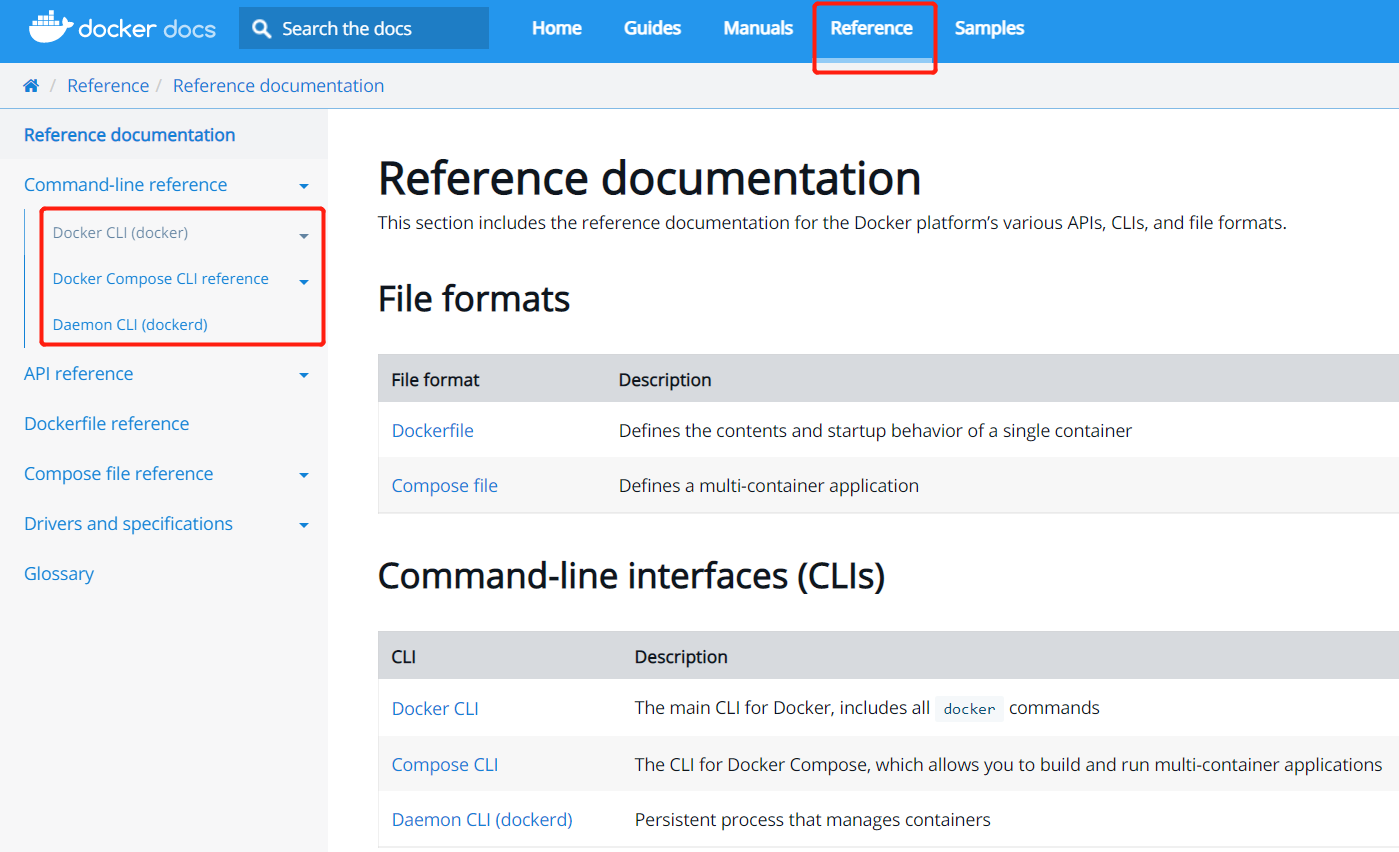Open the Manuals tab
This screenshot has width=1399, height=852.
[x=758, y=28]
